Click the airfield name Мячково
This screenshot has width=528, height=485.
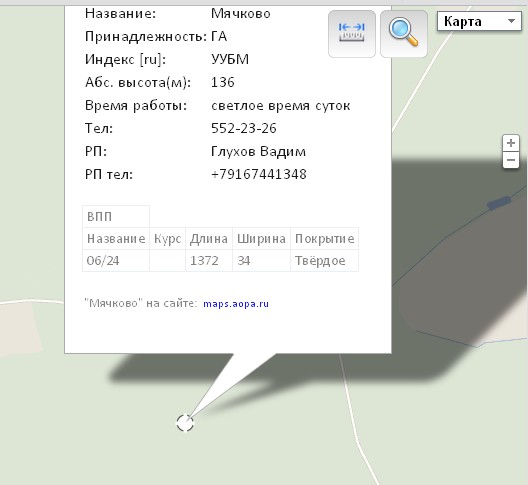pyautogui.click(x=241, y=13)
